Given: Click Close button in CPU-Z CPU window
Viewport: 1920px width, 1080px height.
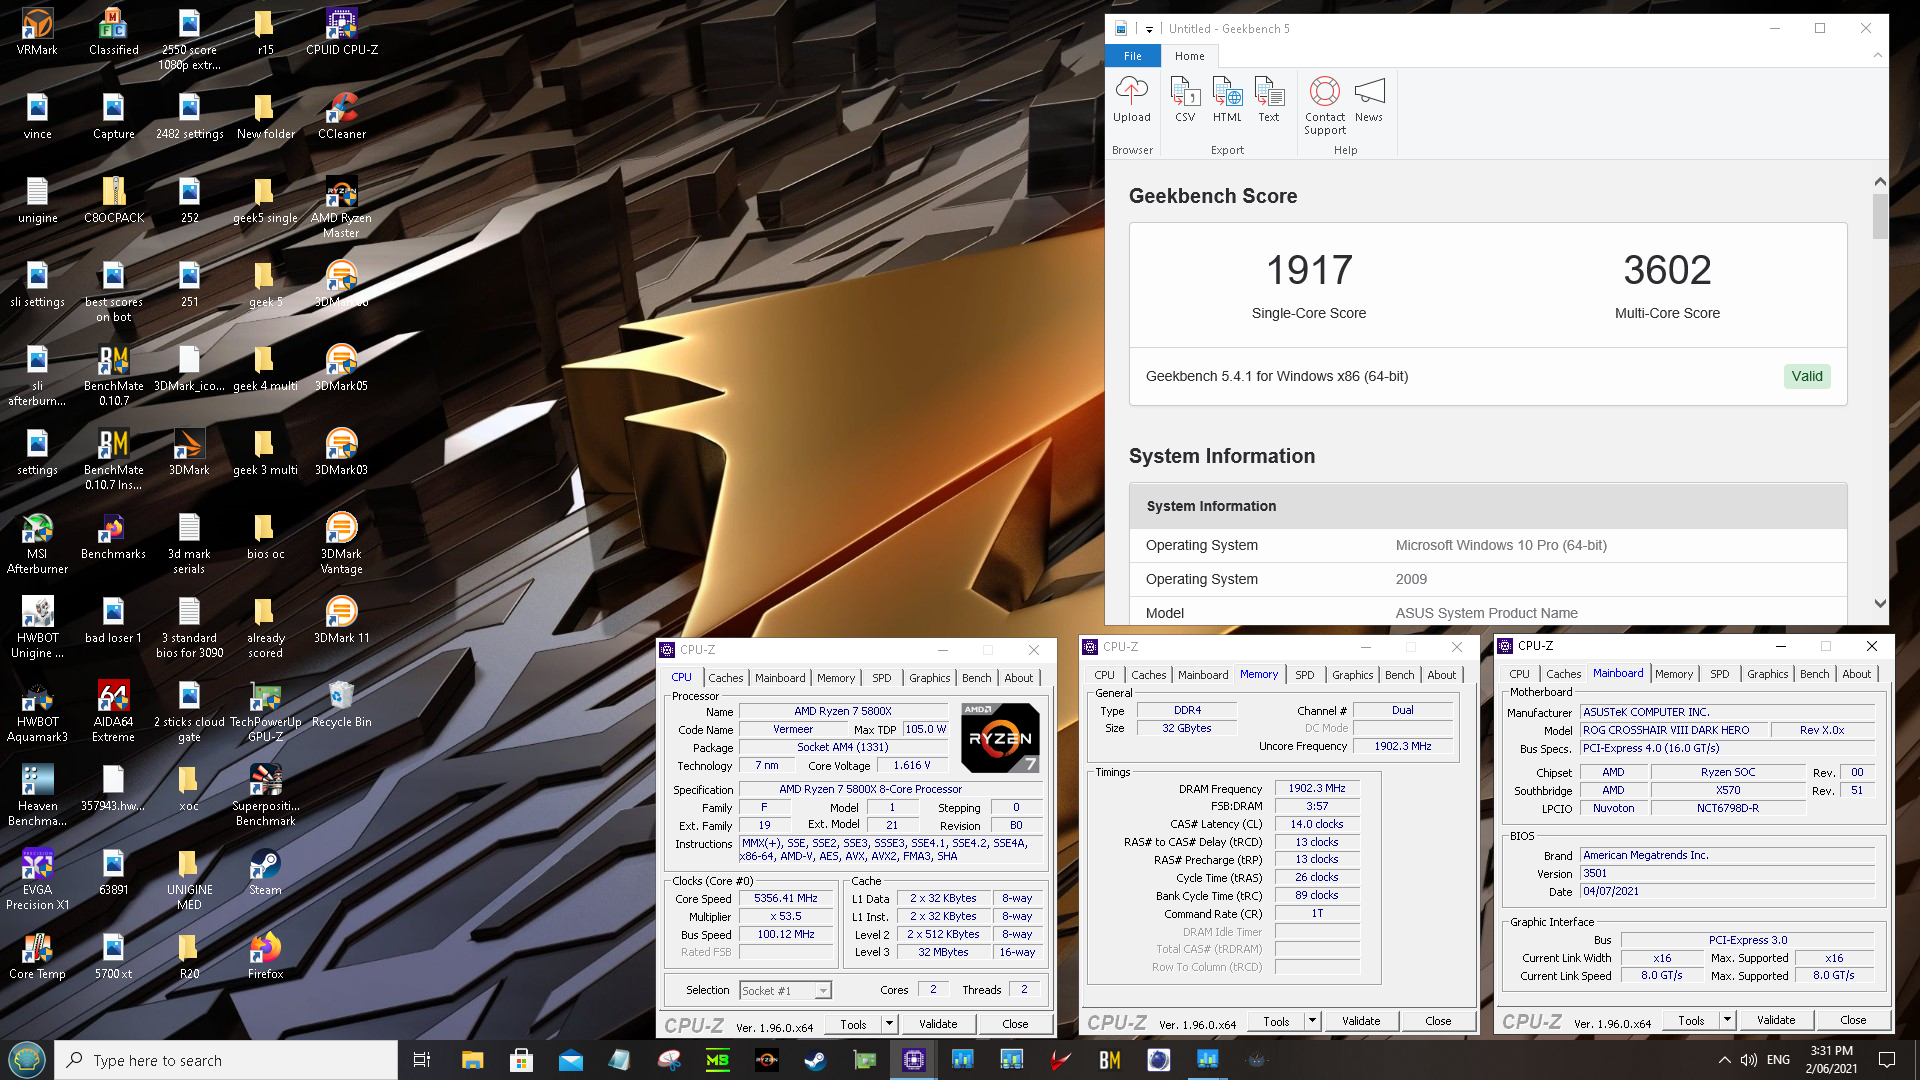Looking at the screenshot, I should click(x=1015, y=1024).
